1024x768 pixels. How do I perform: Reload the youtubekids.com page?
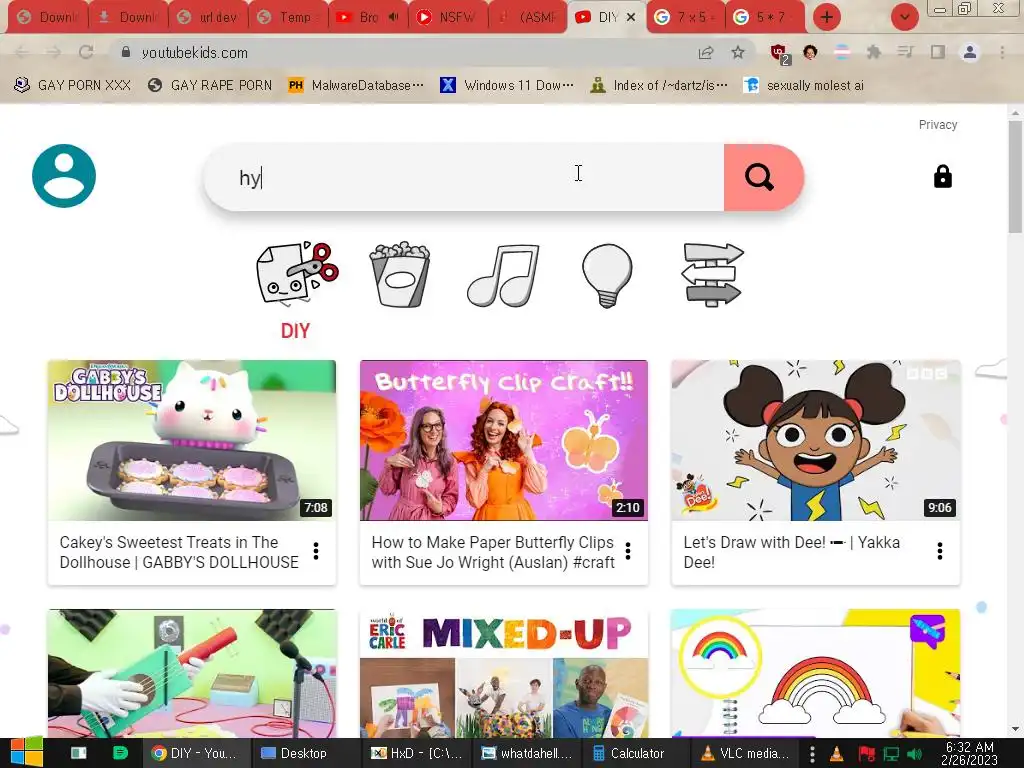(86, 52)
